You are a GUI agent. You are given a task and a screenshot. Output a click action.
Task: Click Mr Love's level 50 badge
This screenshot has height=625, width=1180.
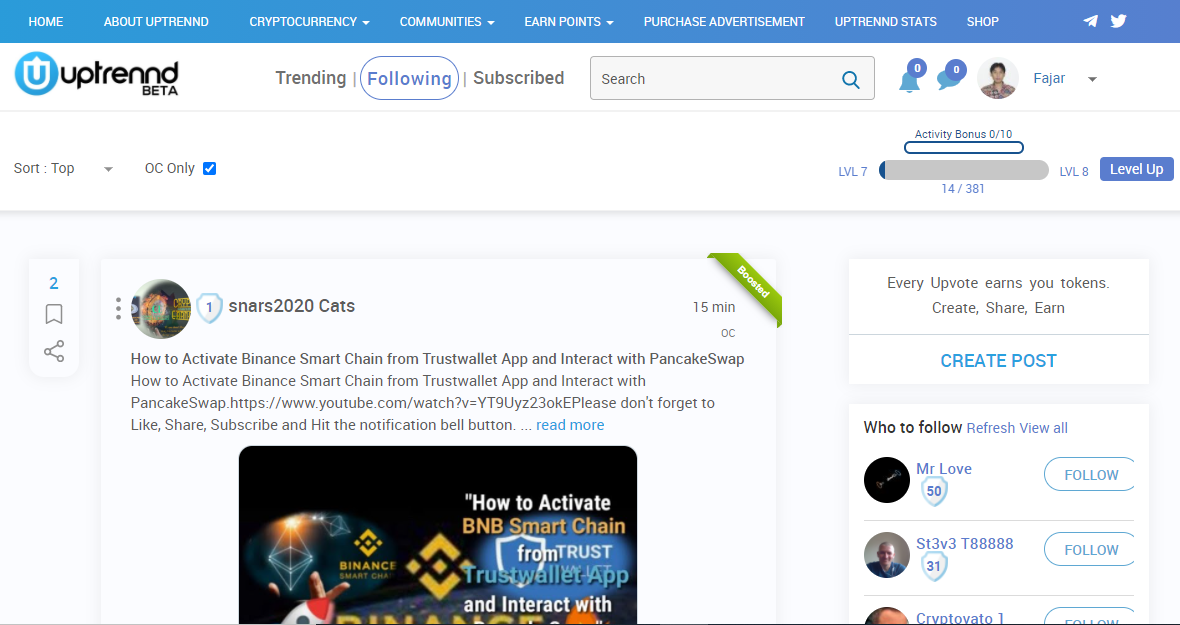[x=934, y=492]
